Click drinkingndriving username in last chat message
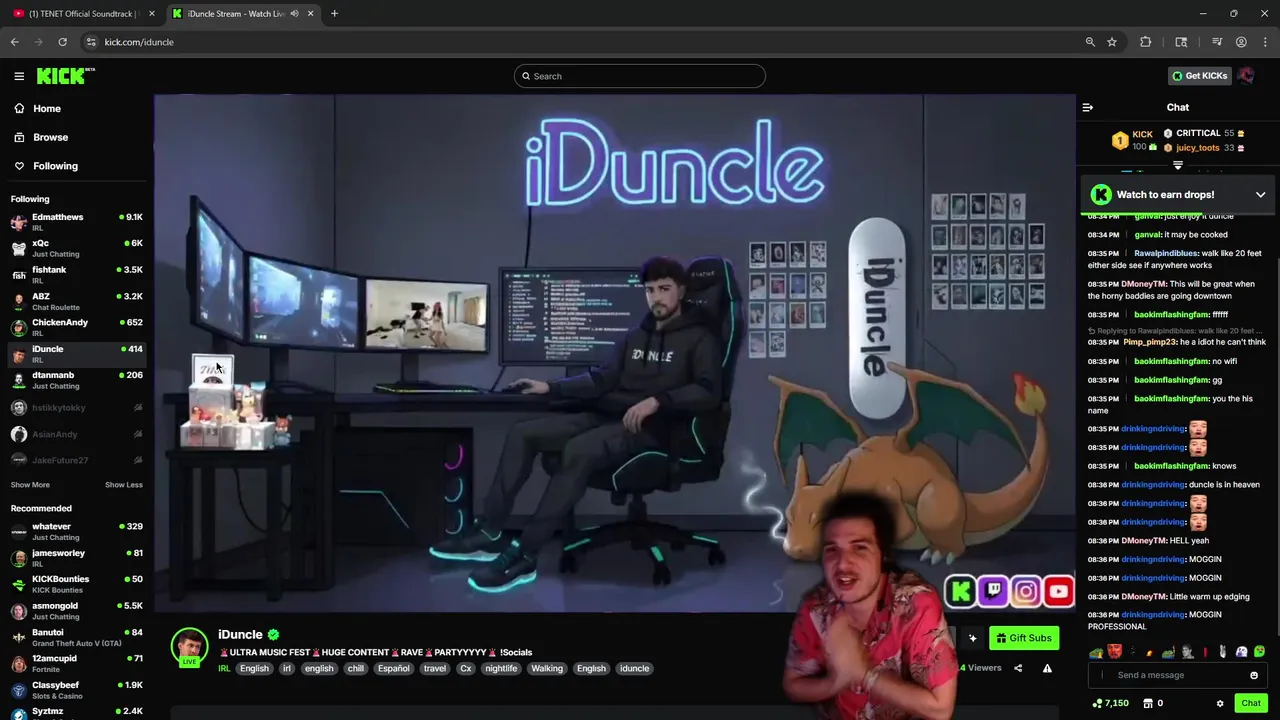 point(1153,615)
